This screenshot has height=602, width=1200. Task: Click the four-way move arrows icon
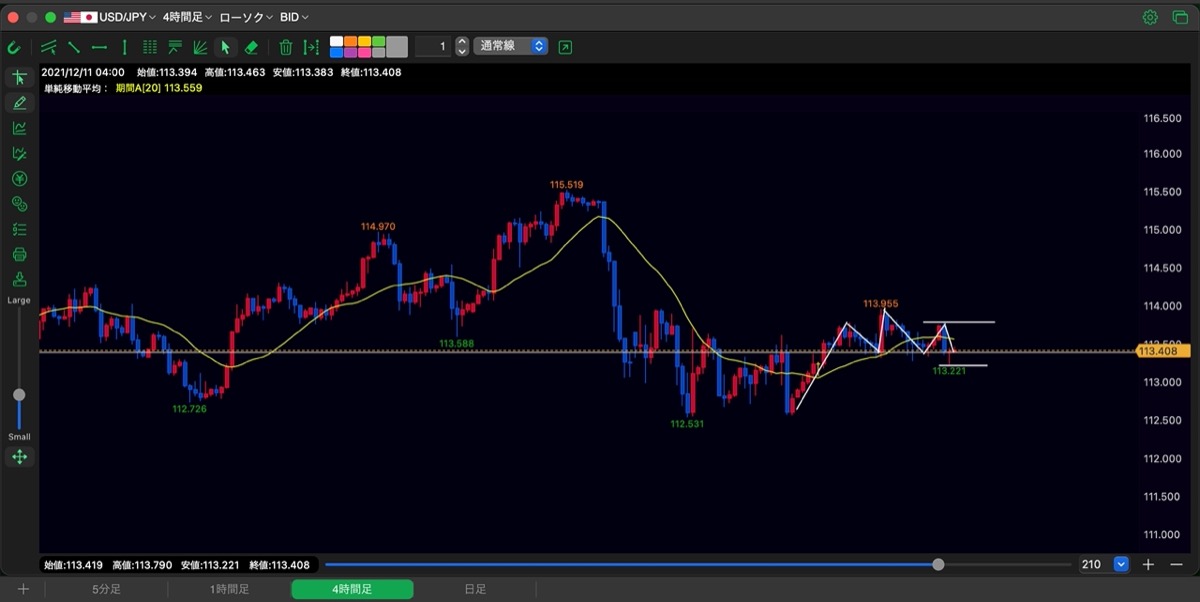pyautogui.click(x=19, y=457)
